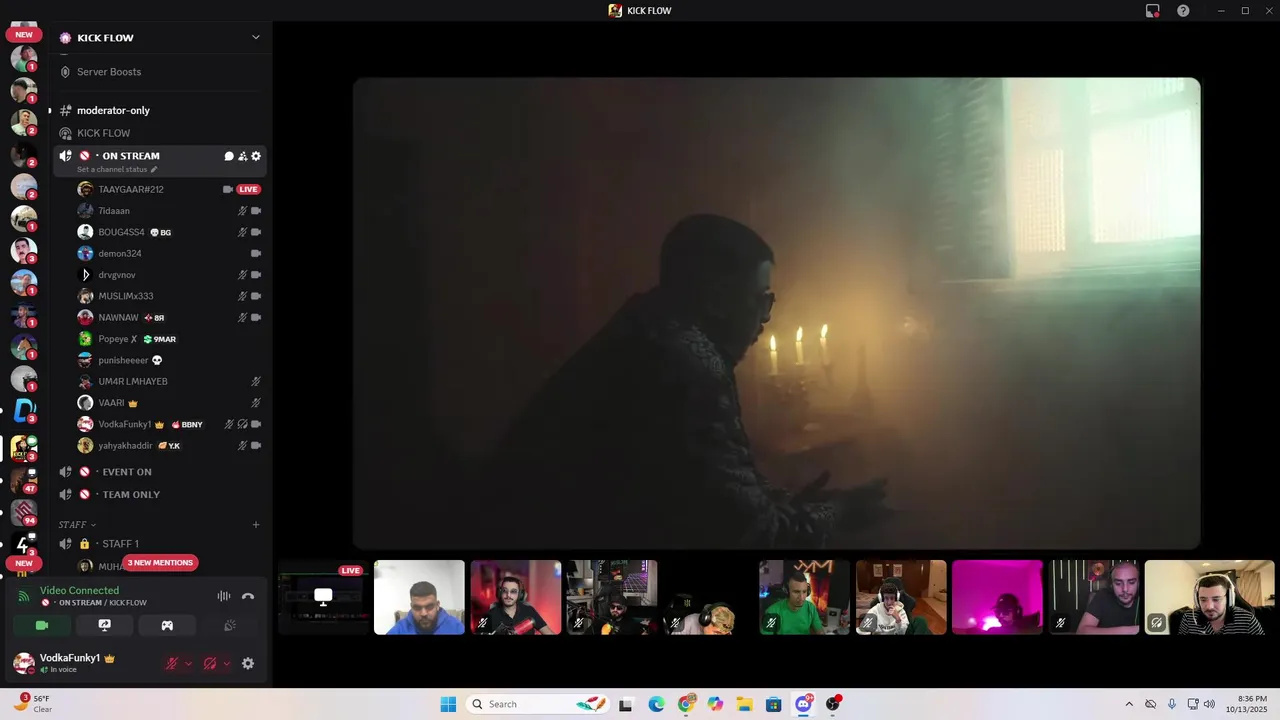Click the taskbar Search box
Viewport: 1280px width, 720px height.
click(538, 704)
